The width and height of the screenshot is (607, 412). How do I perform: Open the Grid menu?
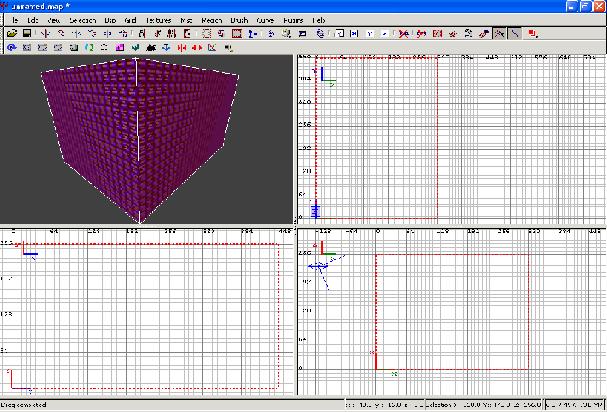pos(130,21)
